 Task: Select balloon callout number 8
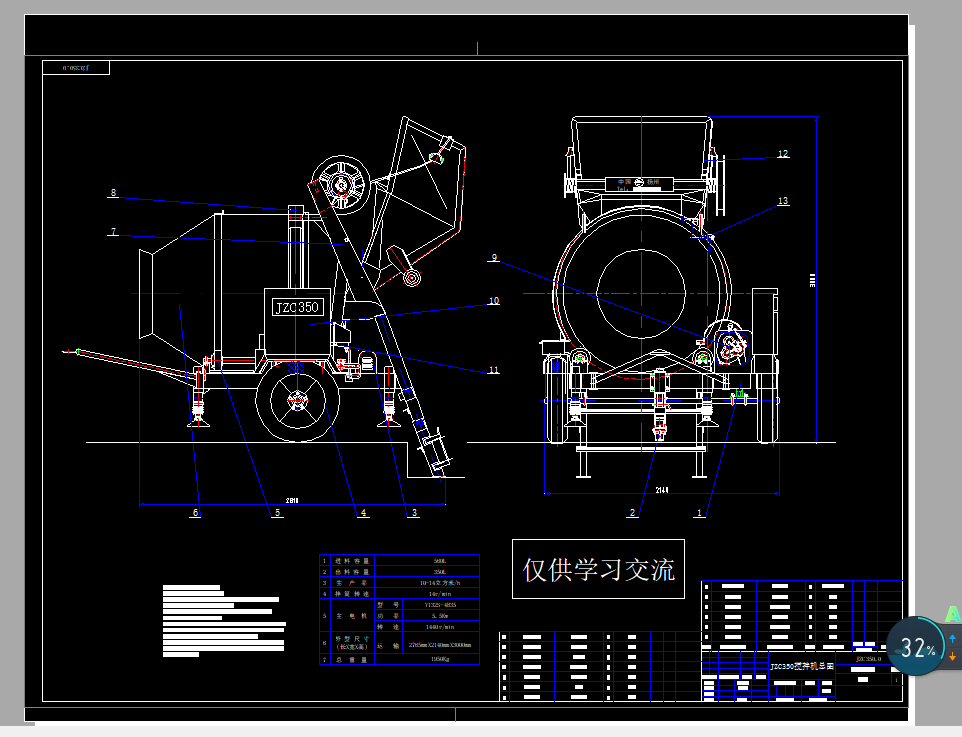[x=113, y=192]
